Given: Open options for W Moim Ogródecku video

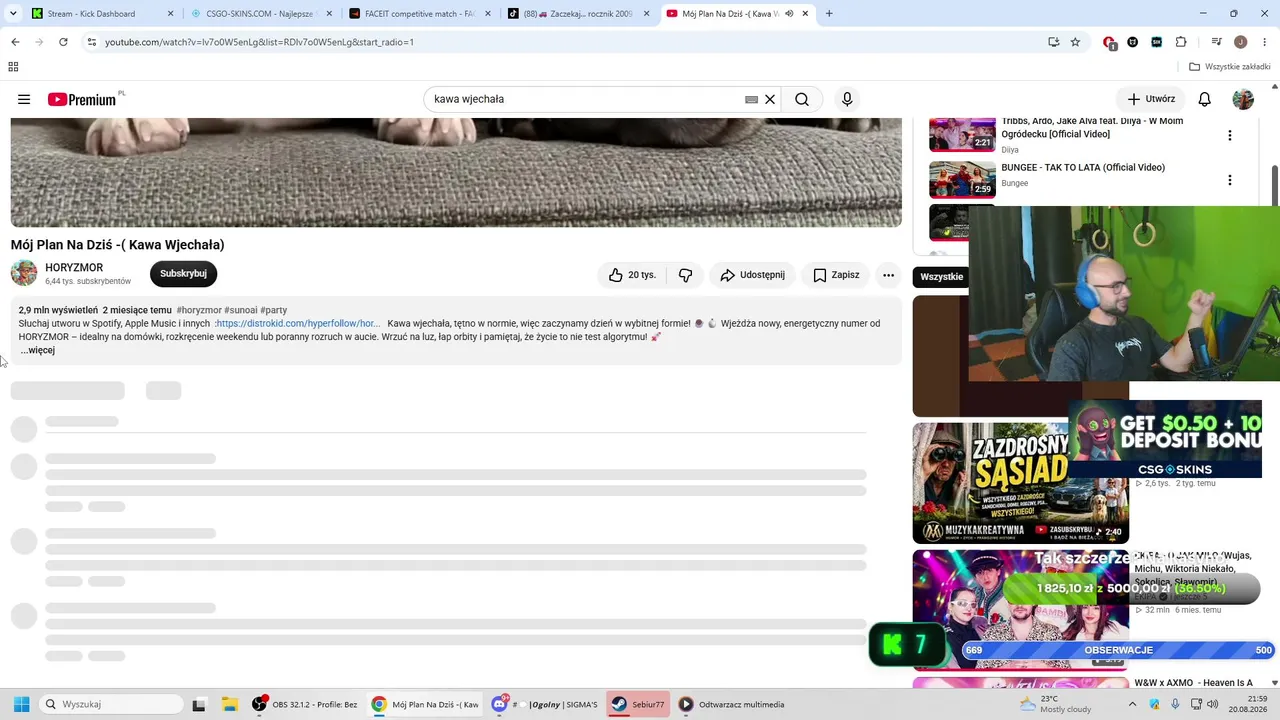Looking at the screenshot, I should coord(1230,135).
